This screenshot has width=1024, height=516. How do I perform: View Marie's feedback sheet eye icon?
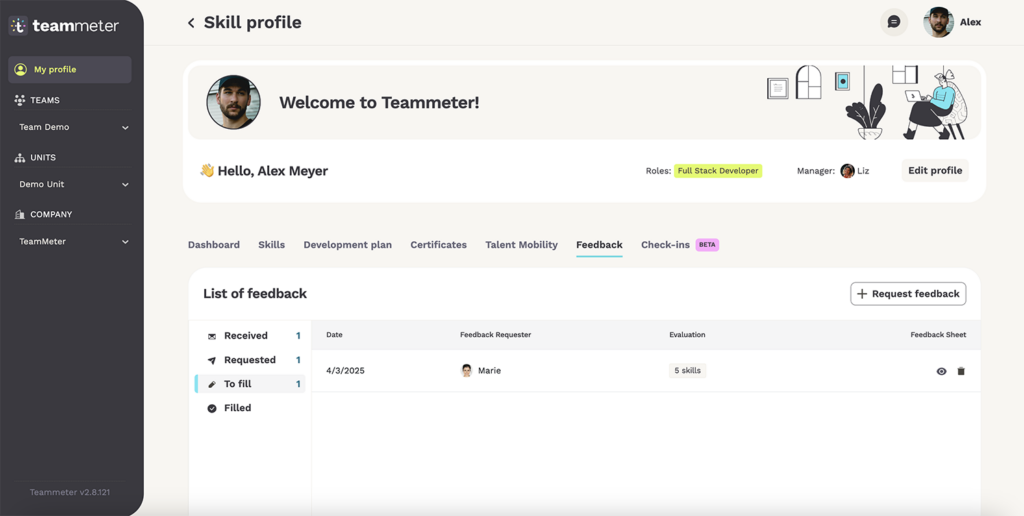coord(941,371)
